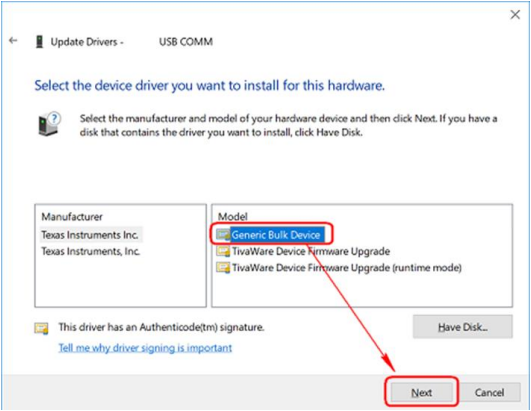The image size is (531, 411).
Task: Select Texas Instruments, Inc. manufacturer (second entry)
Action: (x=91, y=251)
